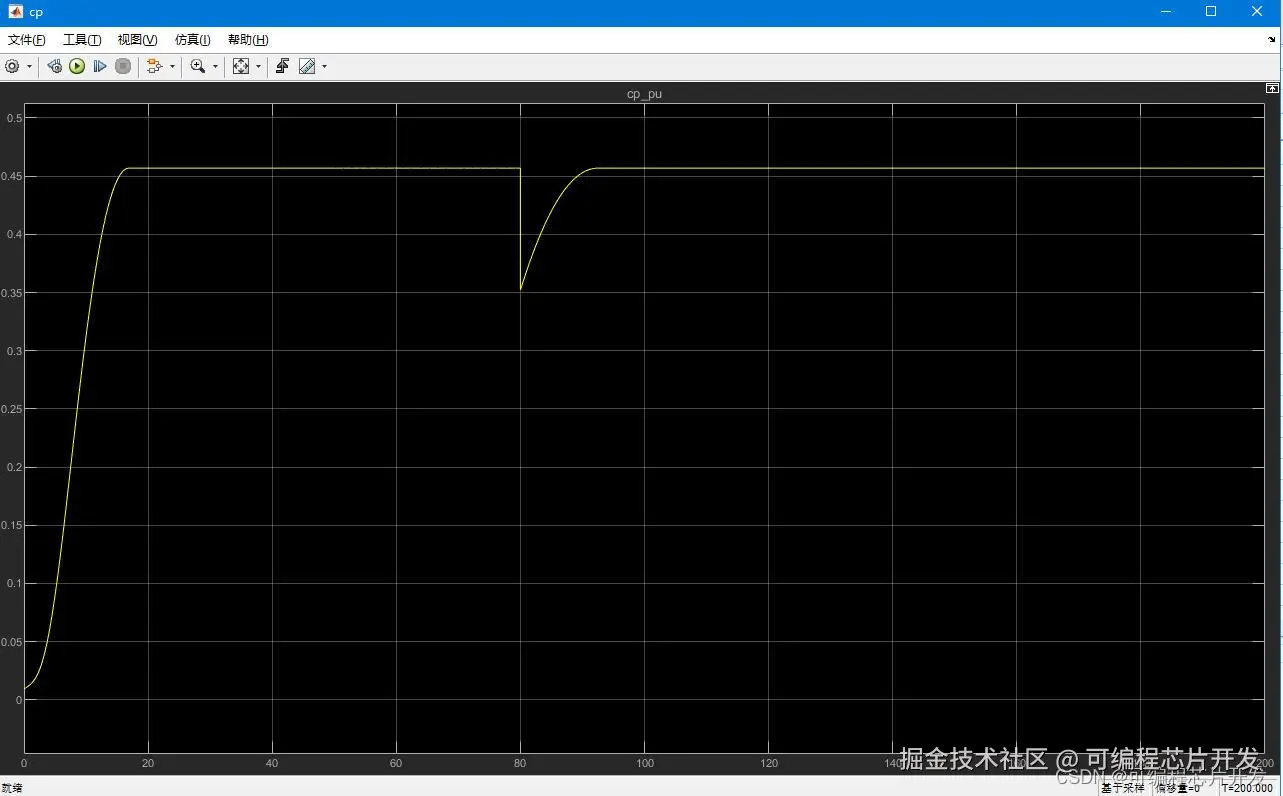Select the zoom in tool
The image size is (1283, 796).
point(198,66)
